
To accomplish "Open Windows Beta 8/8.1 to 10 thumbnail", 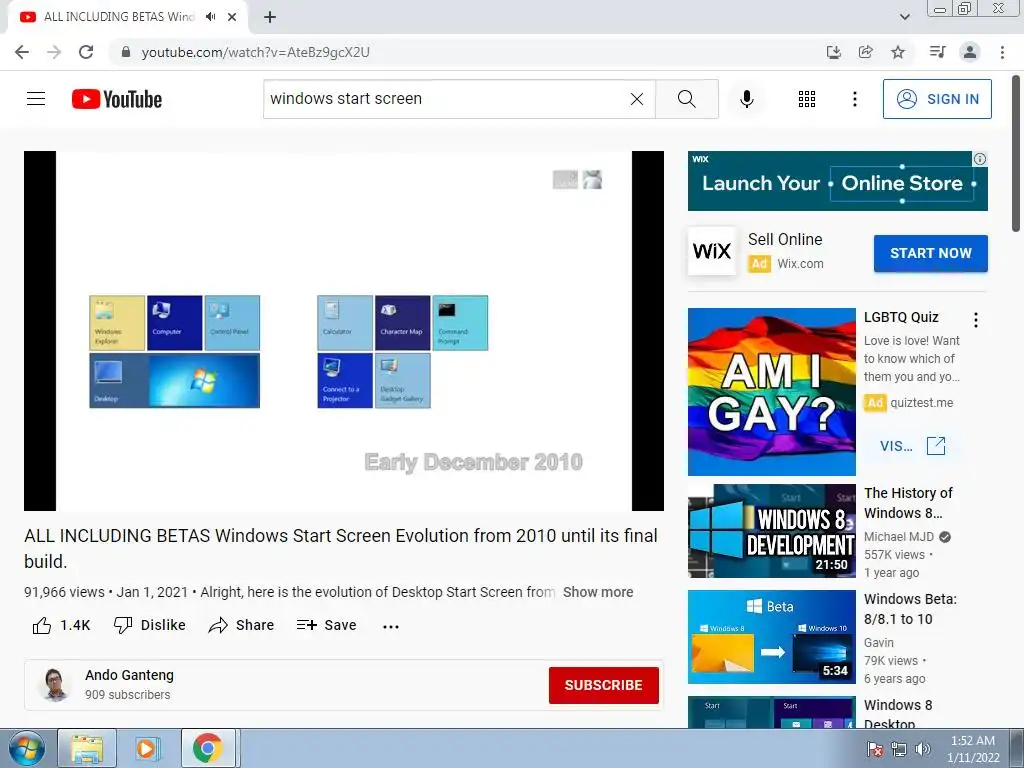I will 771,637.
